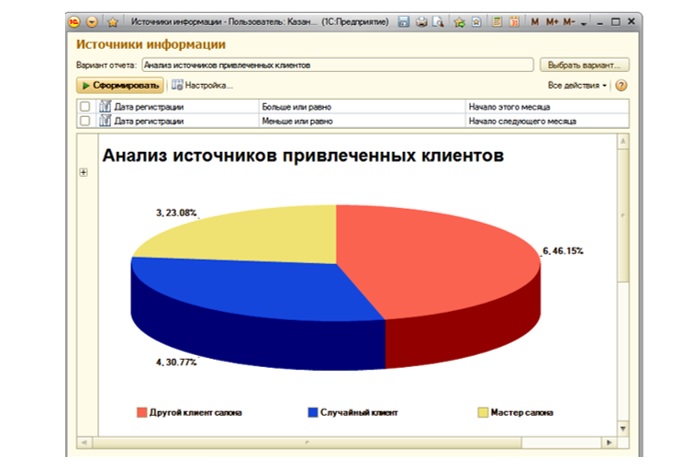695x466 pixels.
Task: Open the 'Все действия' dropdown menu
Action: click(577, 85)
